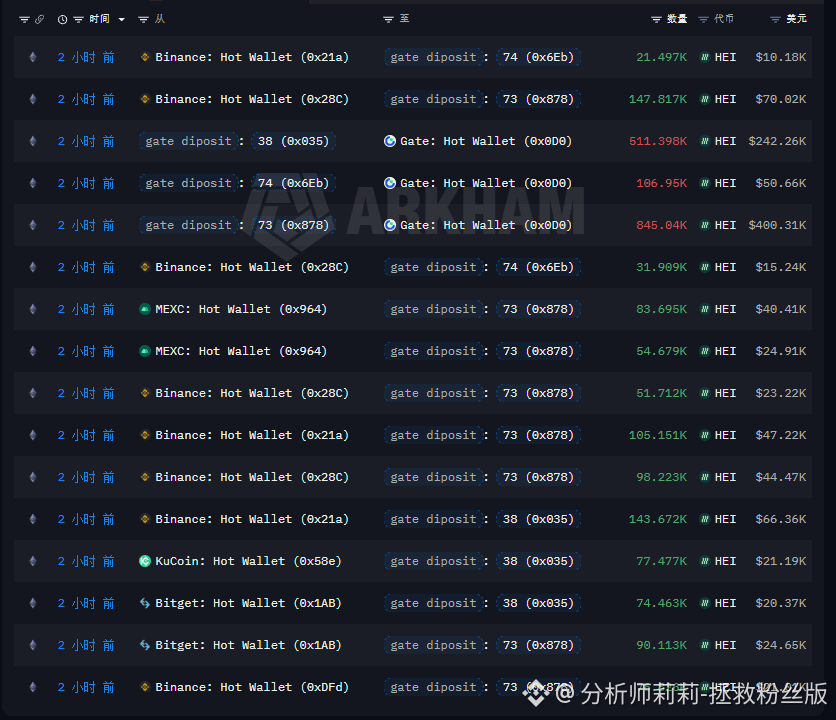
Task: Open Binance: Hot Wallet (0x21a) in the $10.18K row
Action: tap(252, 57)
